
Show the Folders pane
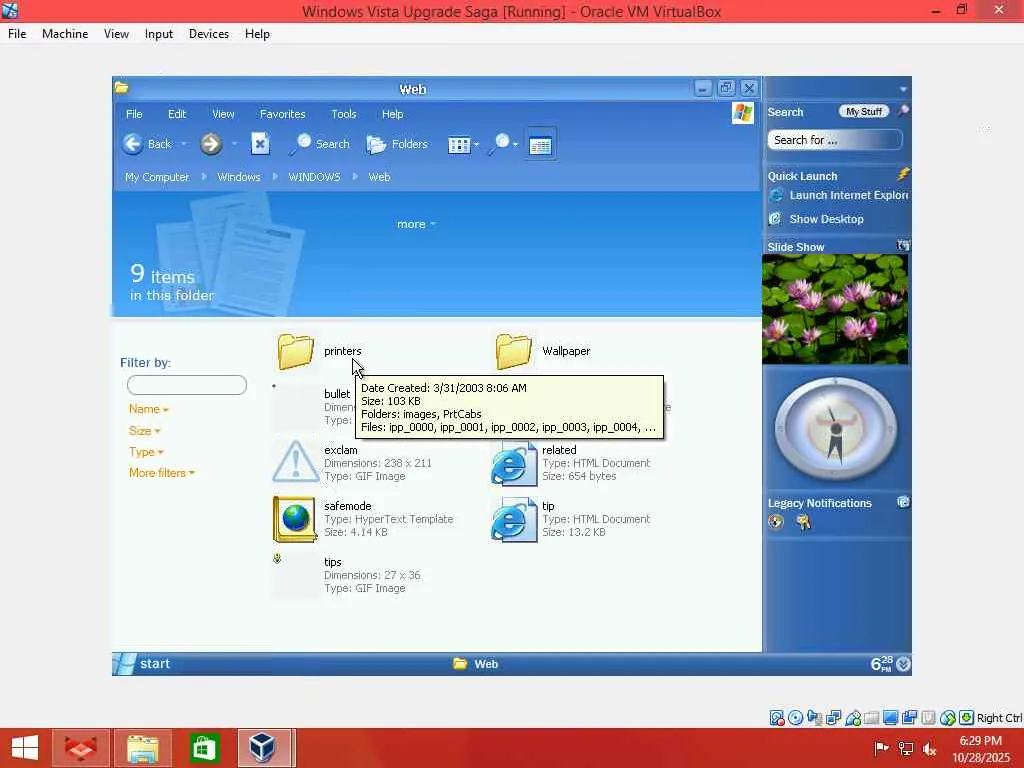click(x=397, y=144)
